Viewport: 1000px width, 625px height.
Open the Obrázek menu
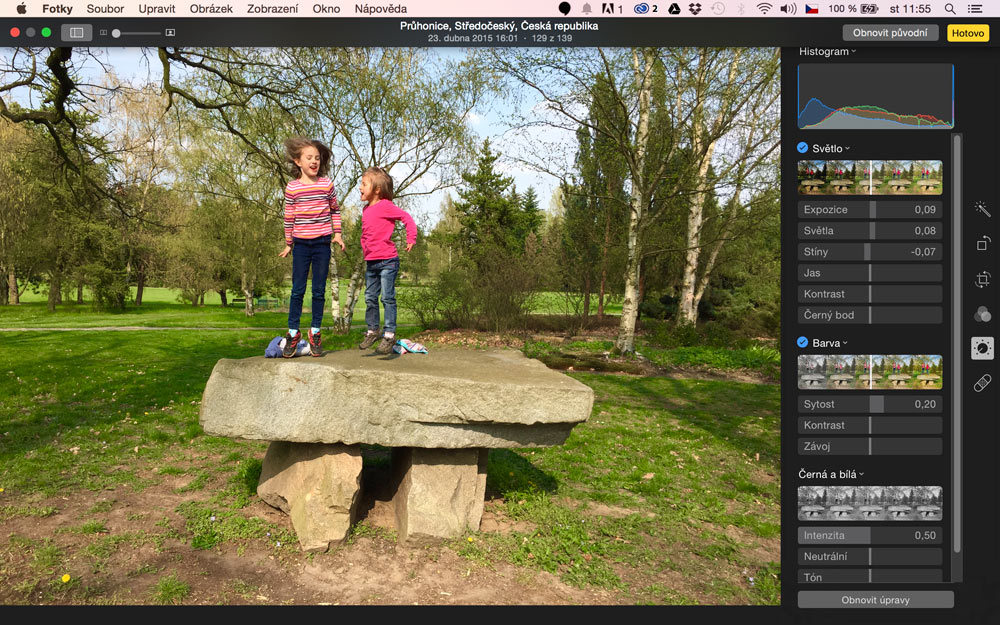tap(211, 9)
